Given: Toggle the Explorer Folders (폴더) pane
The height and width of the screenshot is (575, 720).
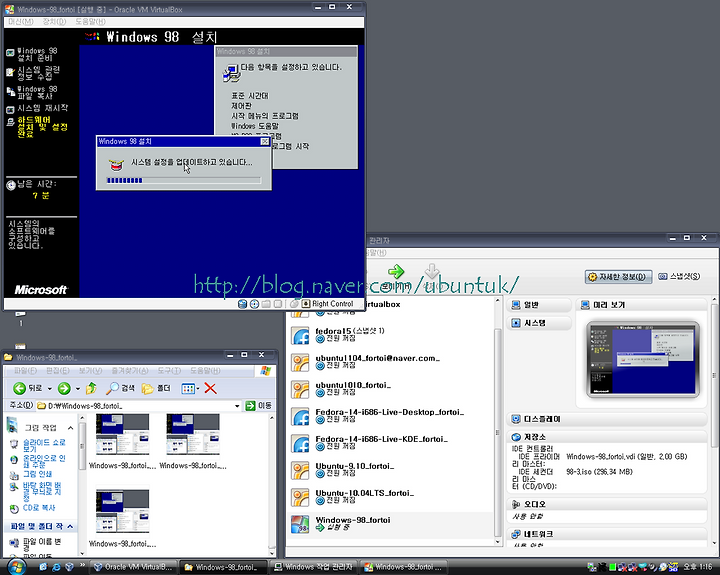Looking at the screenshot, I should (x=156, y=389).
